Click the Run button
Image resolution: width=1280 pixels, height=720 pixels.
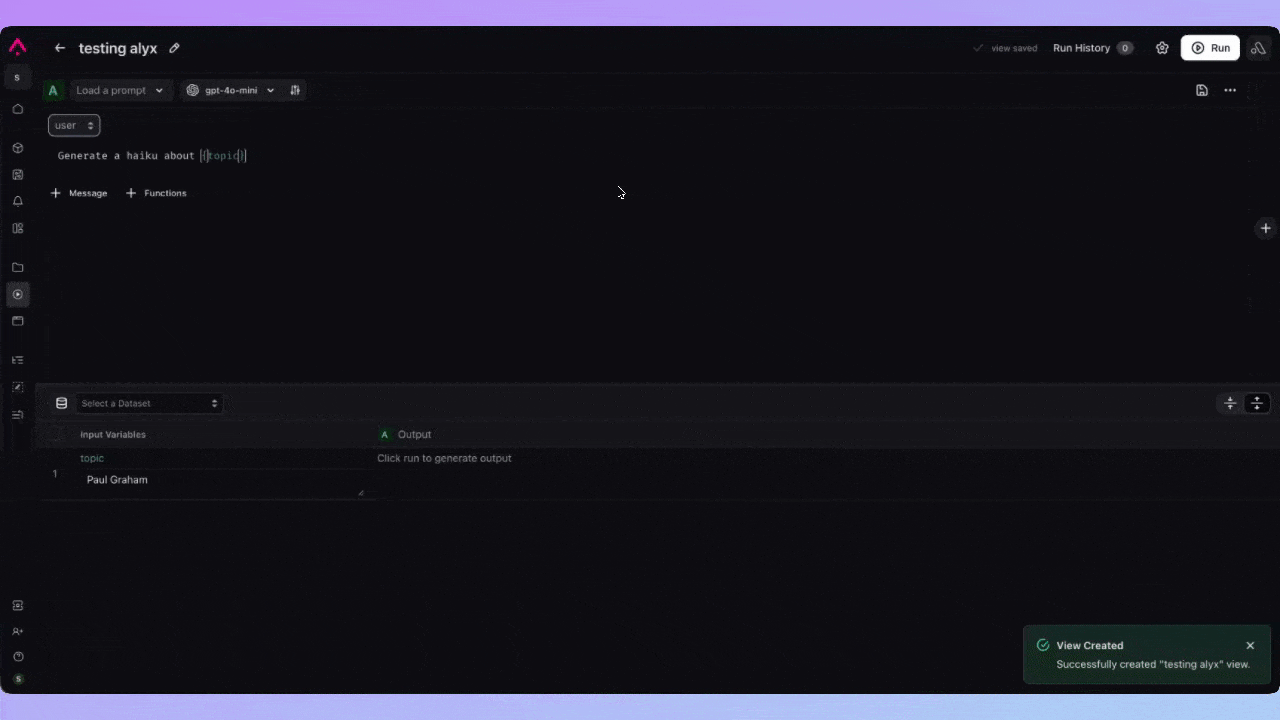1210,48
